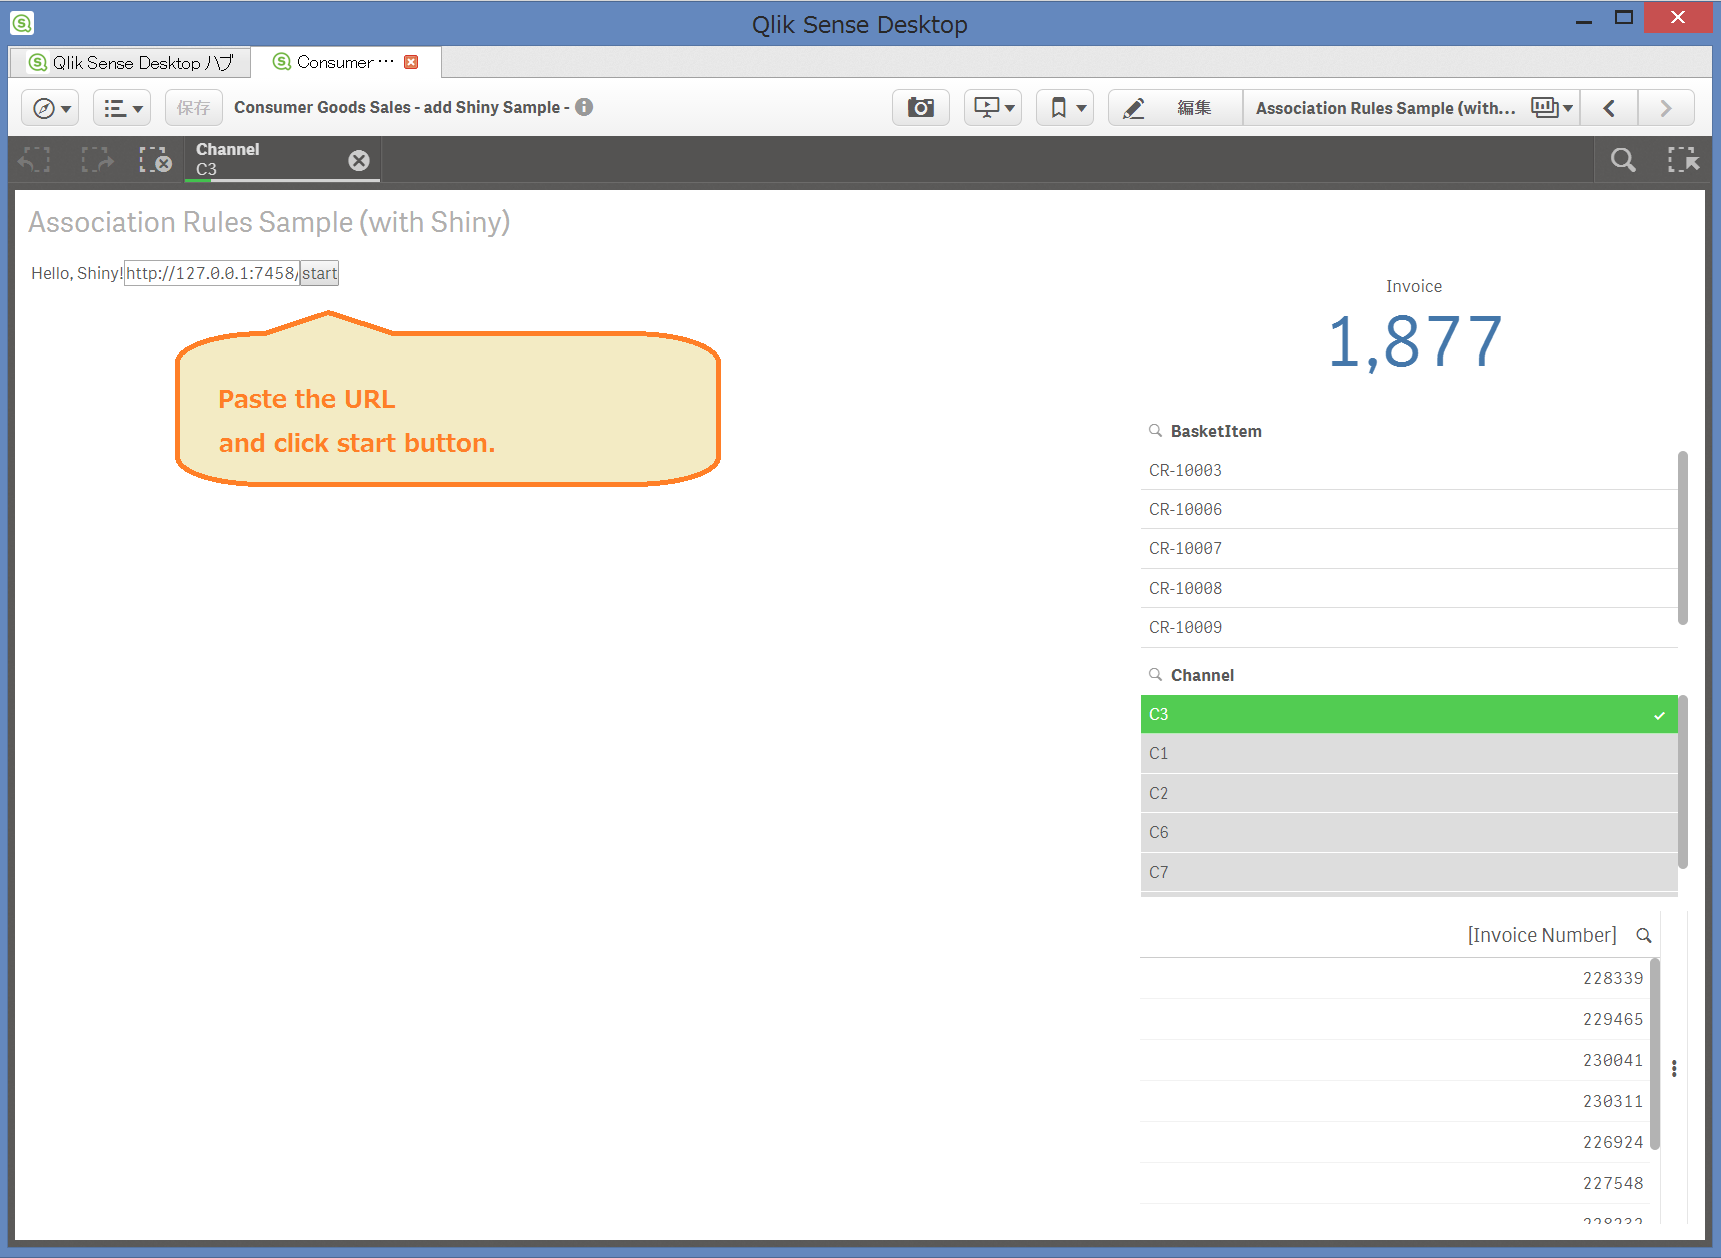Select CR-10006 in BasketItem
The width and height of the screenshot is (1721, 1258).
coord(1408,509)
